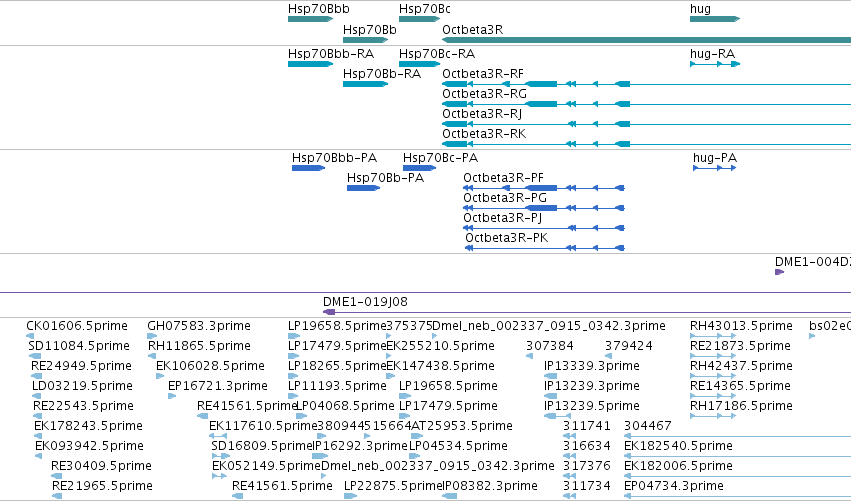
Task: Select the 304467 EST label
Action: [648, 426]
